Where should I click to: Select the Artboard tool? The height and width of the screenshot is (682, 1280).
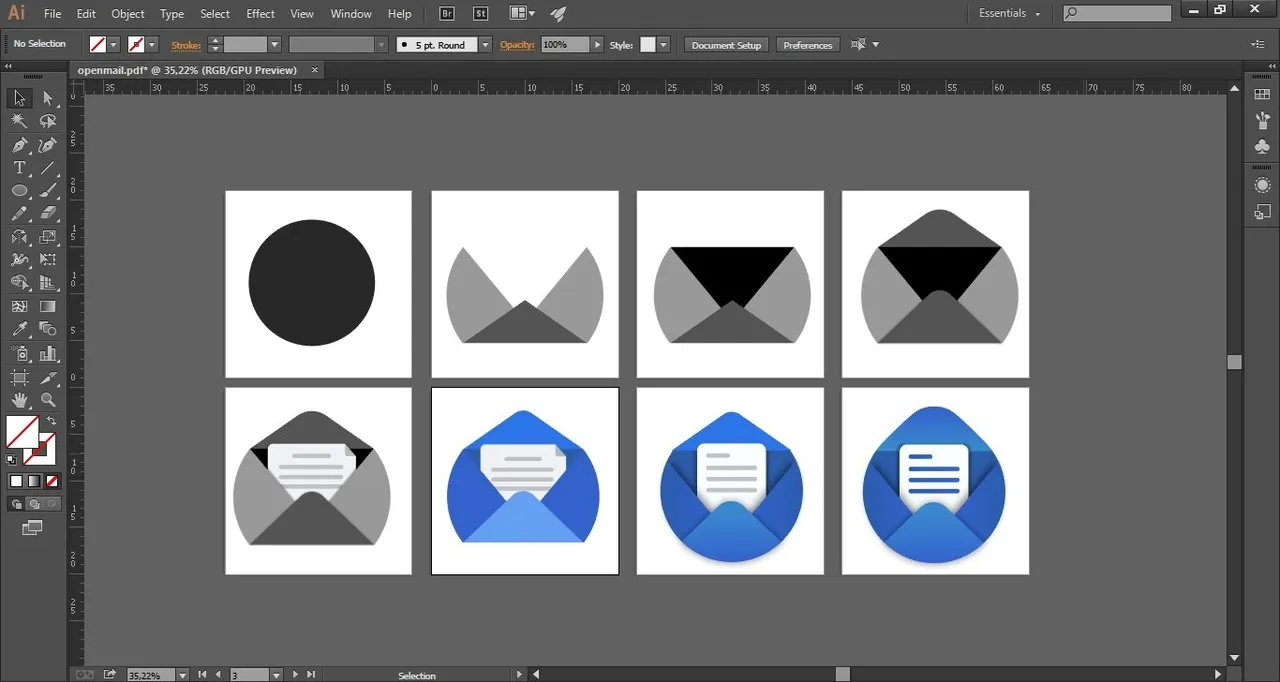coord(19,377)
